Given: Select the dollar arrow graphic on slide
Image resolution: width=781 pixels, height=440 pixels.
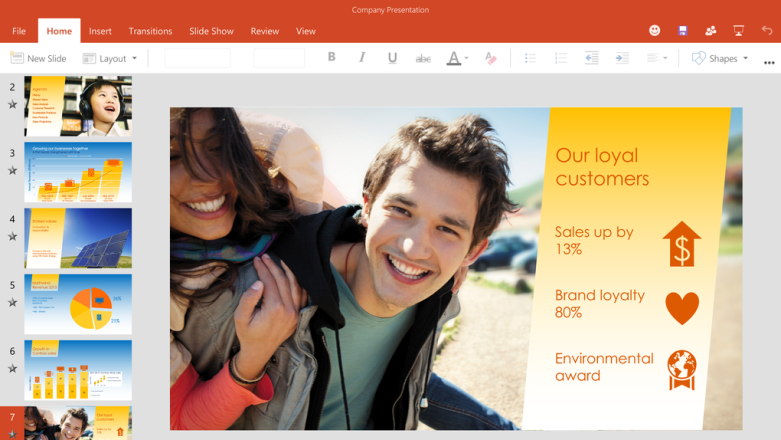Looking at the screenshot, I should [x=682, y=244].
